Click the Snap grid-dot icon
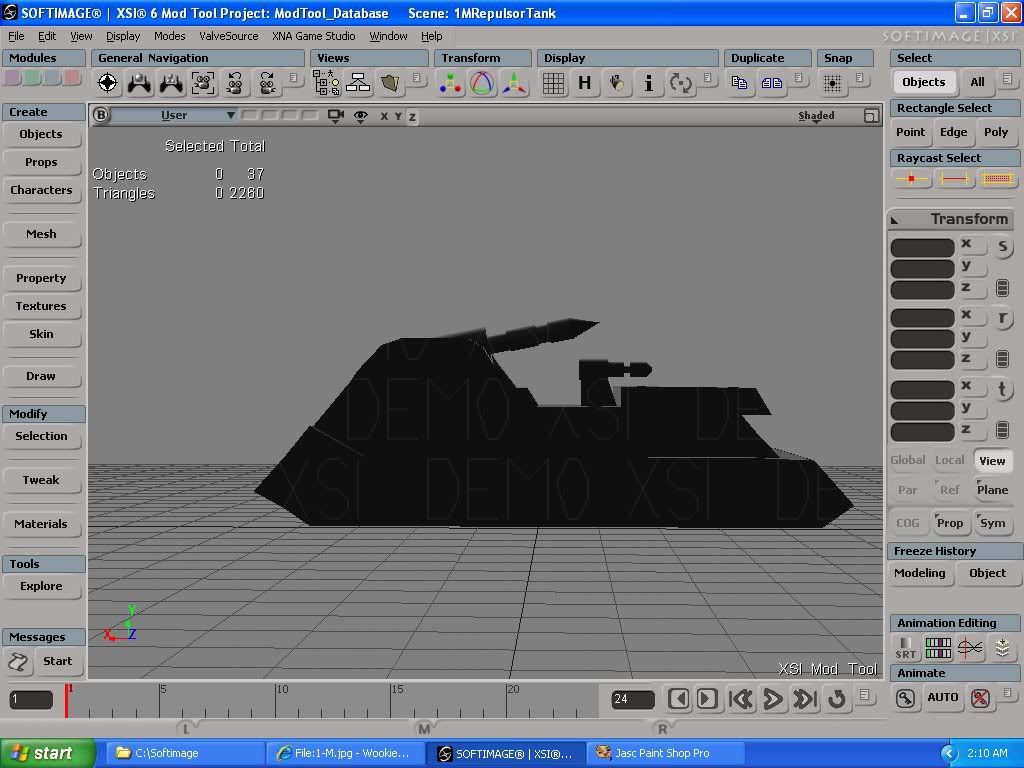 (832, 83)
